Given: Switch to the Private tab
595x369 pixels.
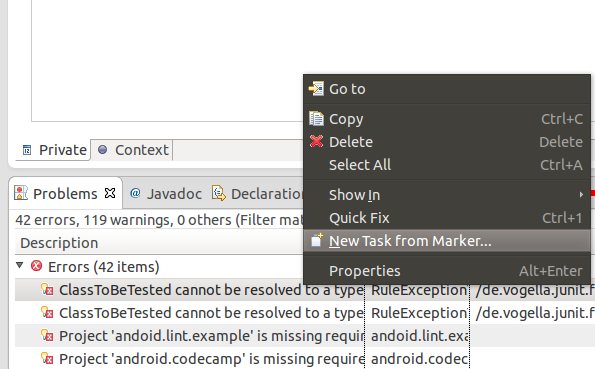Looking at the screenshot, I should pos(54,150).
